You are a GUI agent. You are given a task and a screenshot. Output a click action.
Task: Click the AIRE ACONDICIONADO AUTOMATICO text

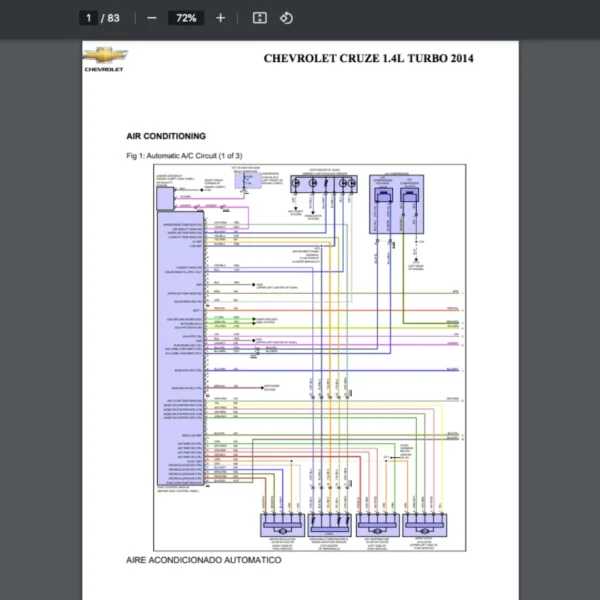pyautogui.click(x=204, y=560)
